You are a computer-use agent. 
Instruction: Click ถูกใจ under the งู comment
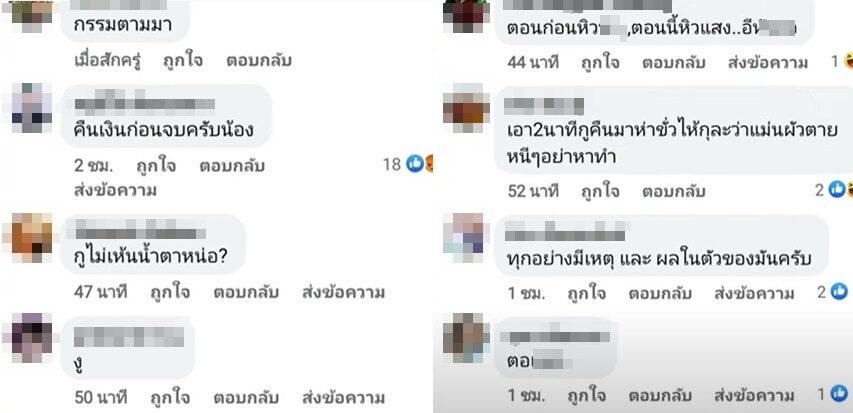tap(170, 397)
